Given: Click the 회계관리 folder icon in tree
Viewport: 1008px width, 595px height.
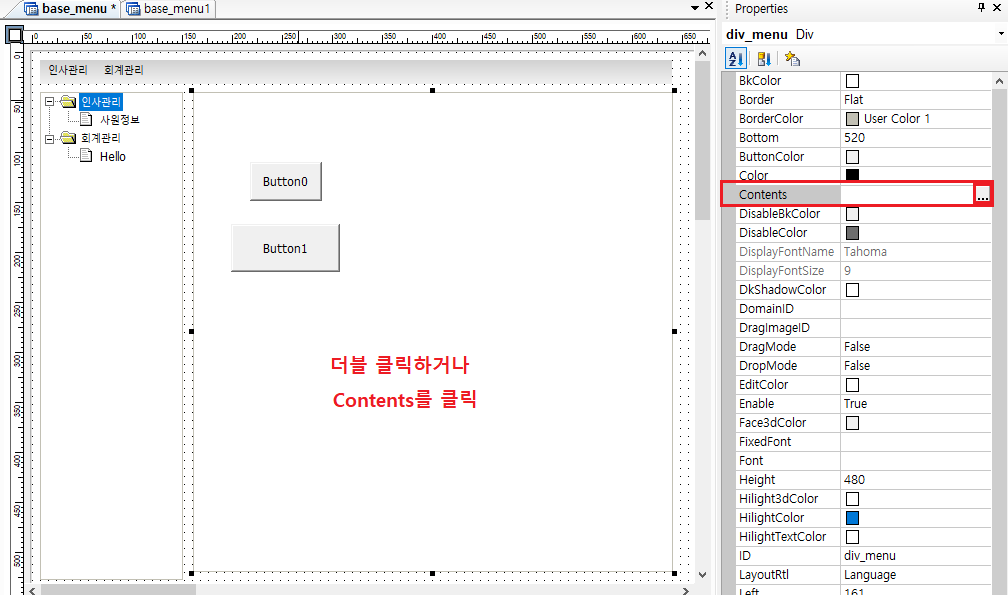Looking at the screenshot, I should (x=68, y=138).
